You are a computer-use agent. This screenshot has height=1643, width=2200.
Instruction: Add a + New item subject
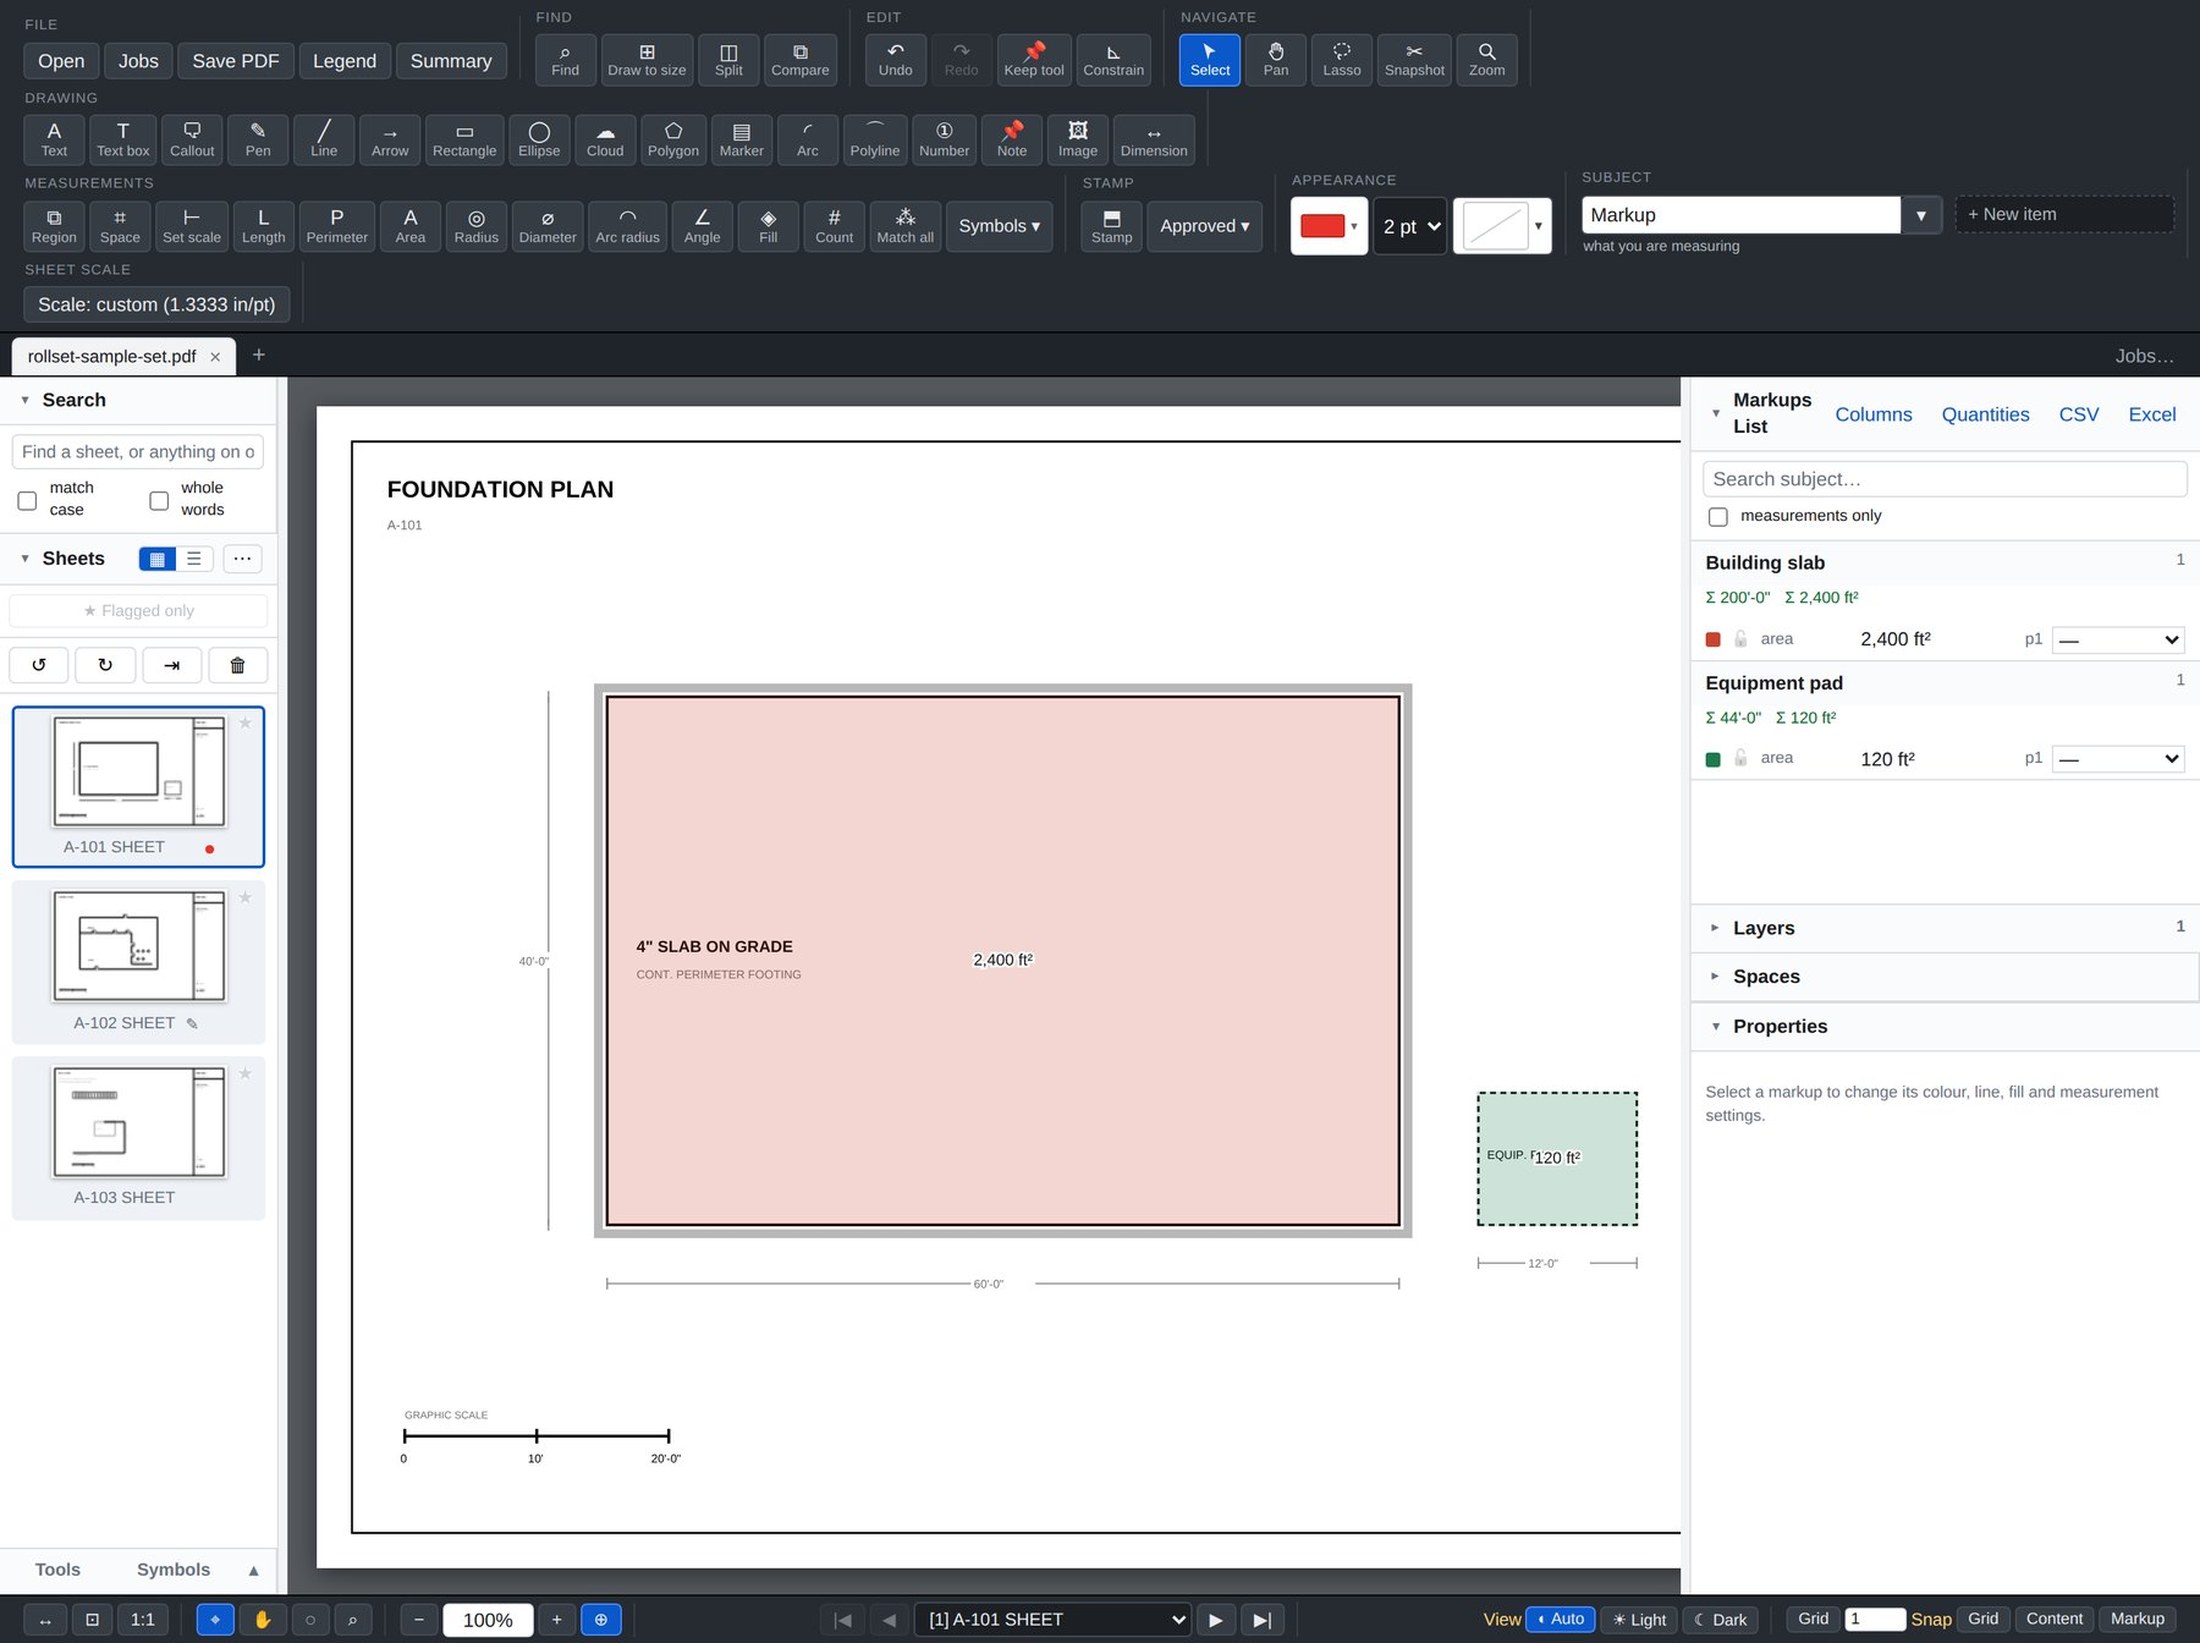coord(2064,214)
